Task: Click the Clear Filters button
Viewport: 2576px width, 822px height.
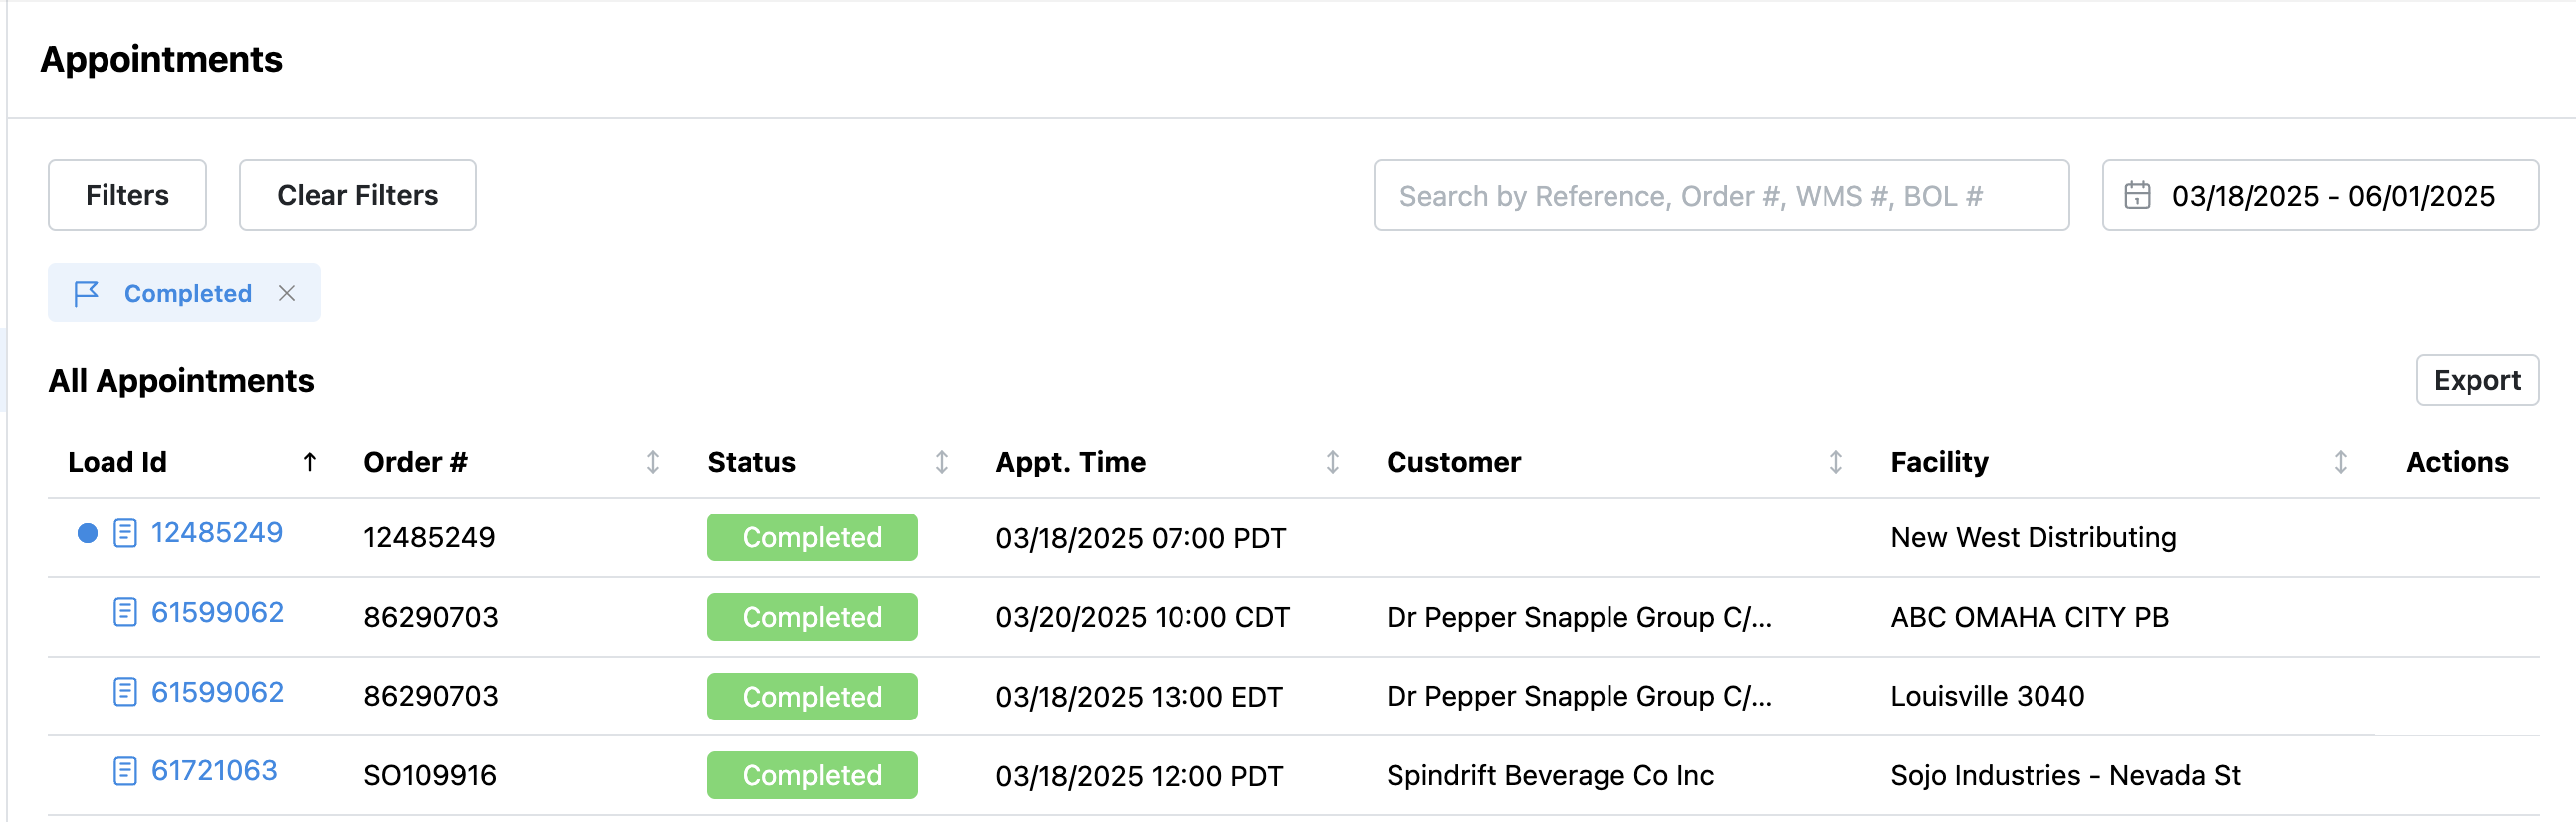Action: pyautogui.click(x=357, y=195)
